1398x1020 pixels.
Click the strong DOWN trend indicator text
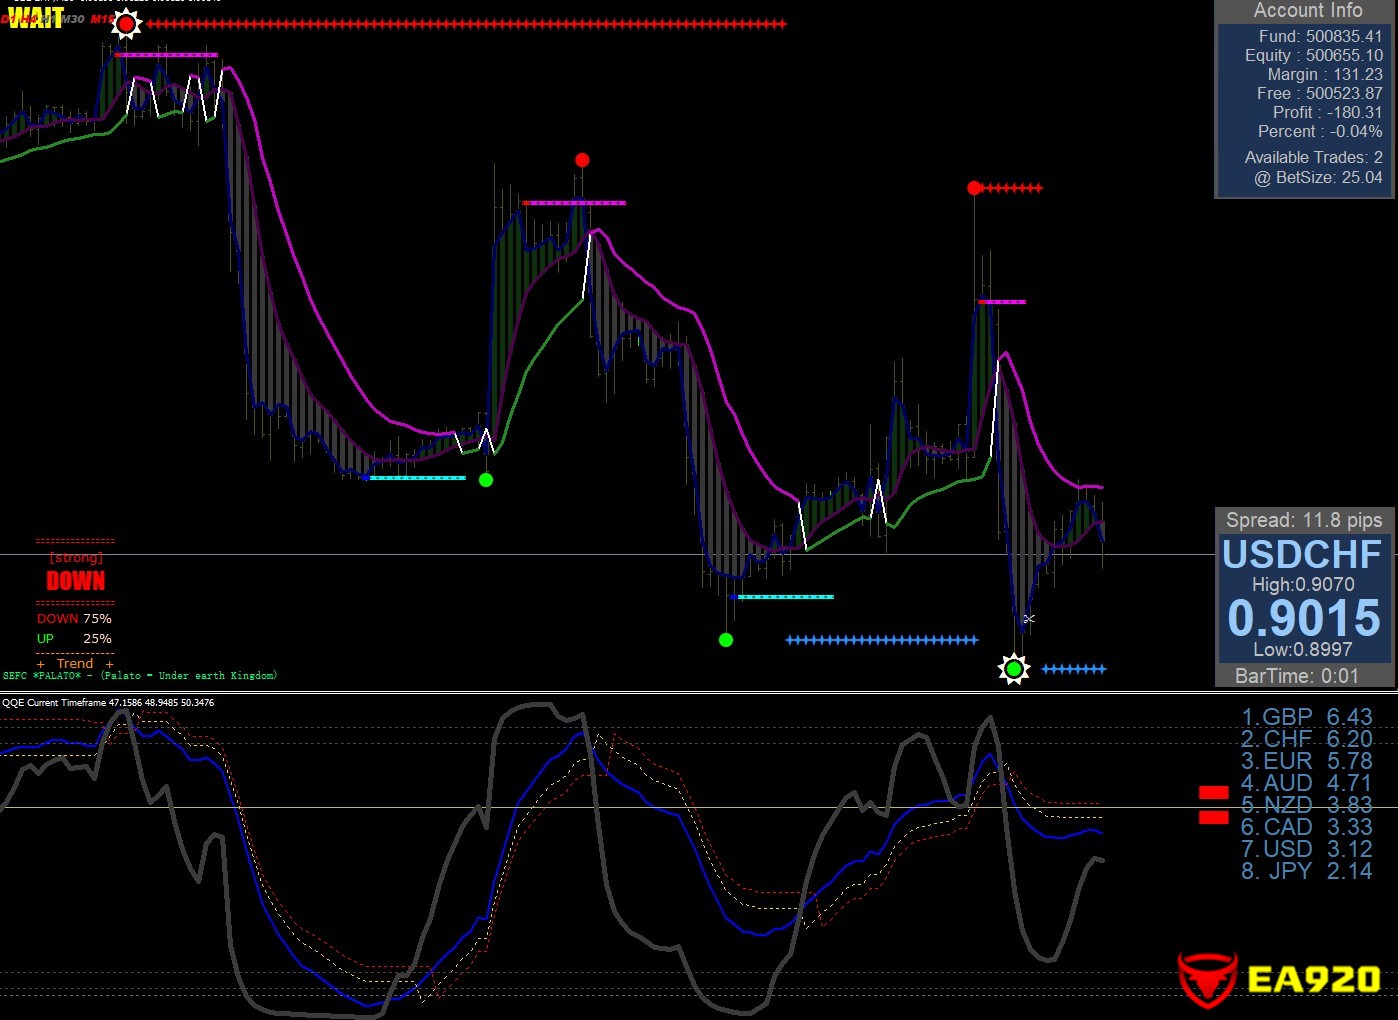(x=75, y=580)
